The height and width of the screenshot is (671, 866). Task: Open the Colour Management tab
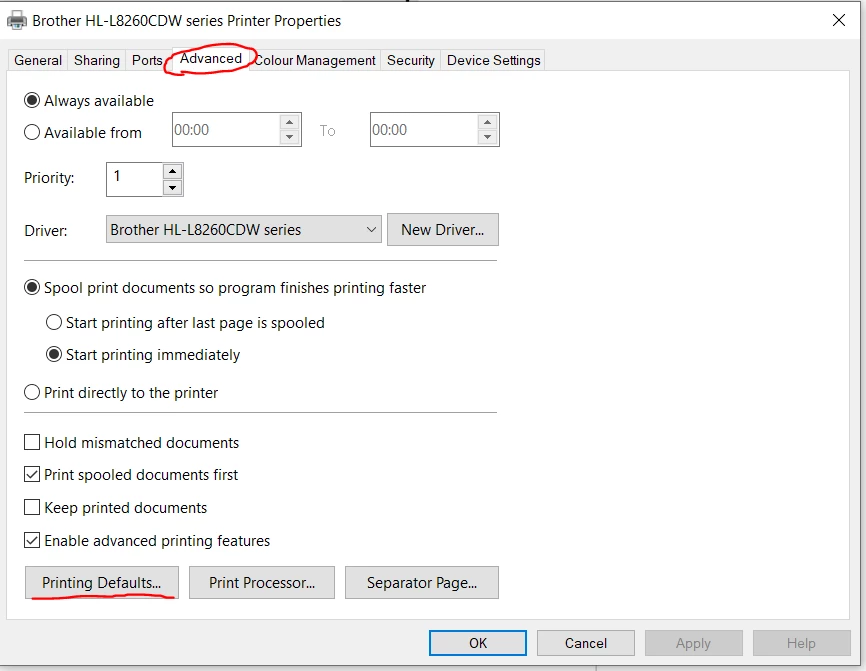pos(315,60)
